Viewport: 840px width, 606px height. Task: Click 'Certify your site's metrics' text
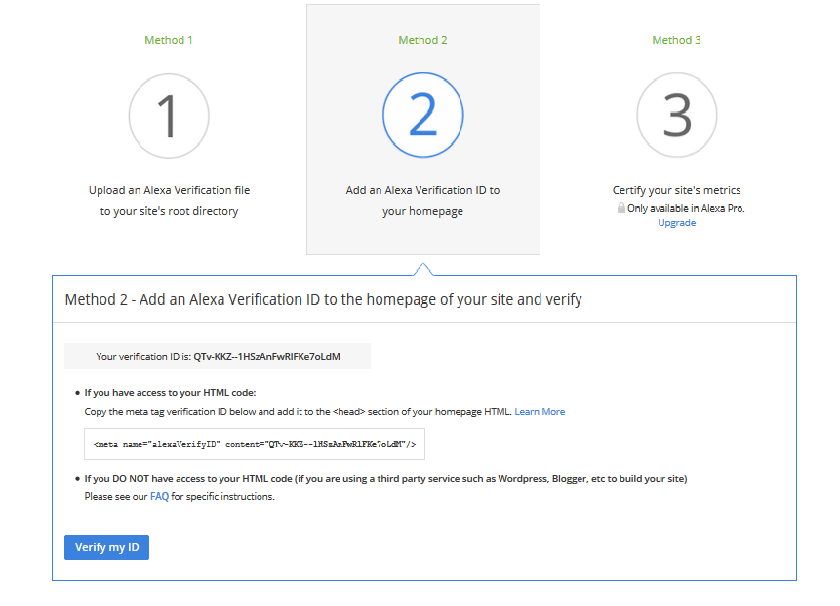click(x=677, y=190)
